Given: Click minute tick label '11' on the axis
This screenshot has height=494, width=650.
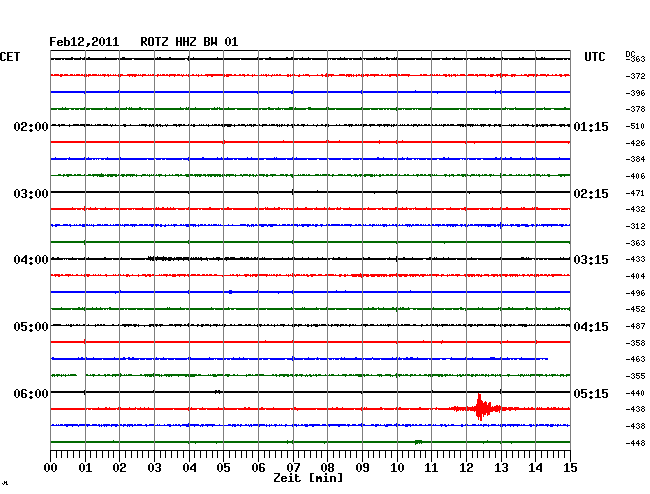Looking at the screenshot, I should click(431, 468).
